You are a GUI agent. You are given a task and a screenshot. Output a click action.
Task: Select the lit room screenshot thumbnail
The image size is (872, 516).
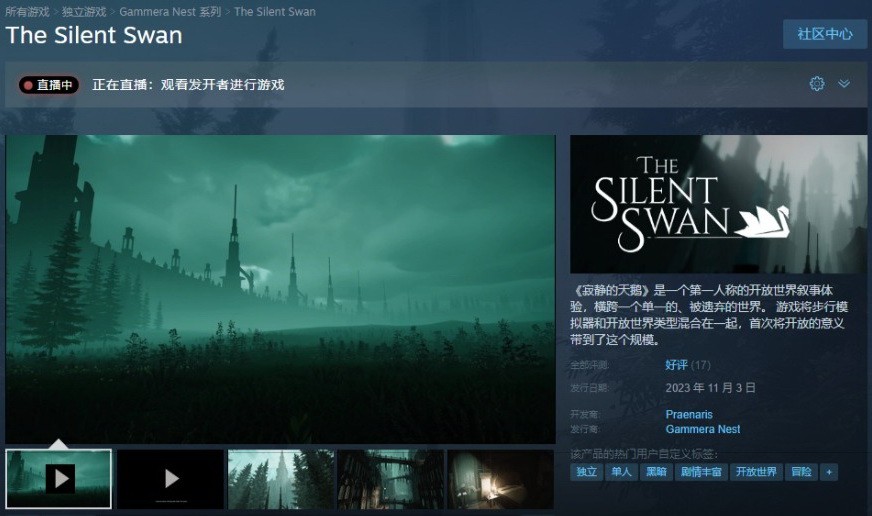(501, 479)
